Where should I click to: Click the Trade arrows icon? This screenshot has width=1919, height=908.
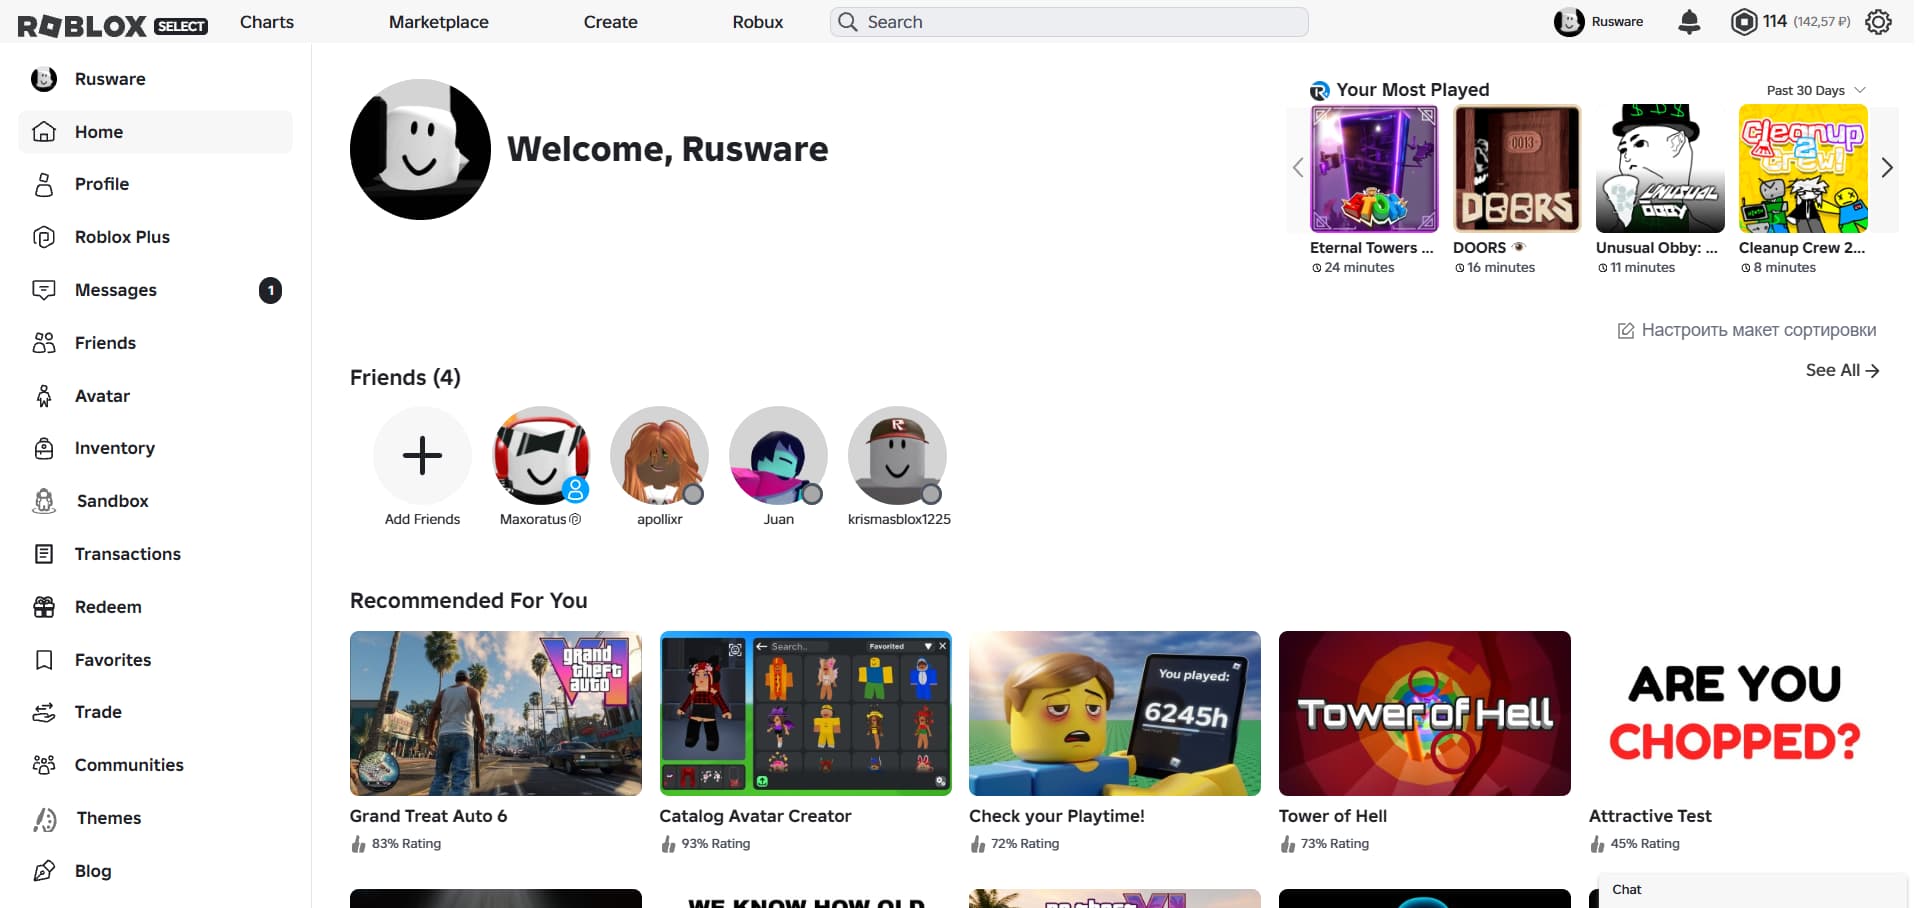coord(44,712)
